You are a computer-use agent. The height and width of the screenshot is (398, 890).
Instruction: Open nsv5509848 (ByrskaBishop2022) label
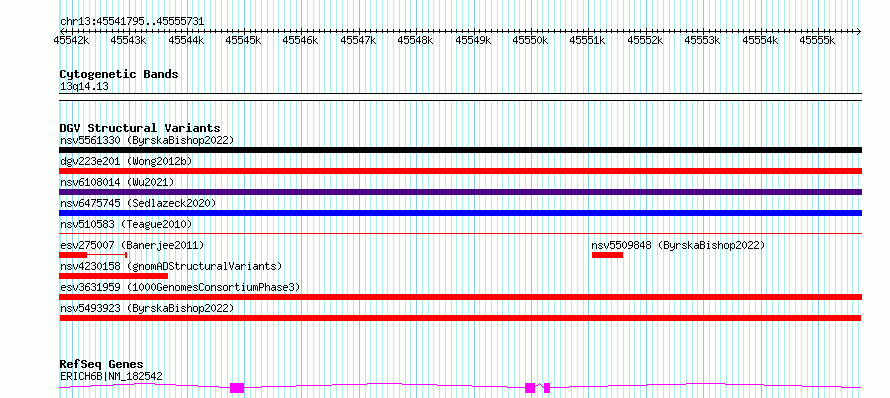coord(678,245)
